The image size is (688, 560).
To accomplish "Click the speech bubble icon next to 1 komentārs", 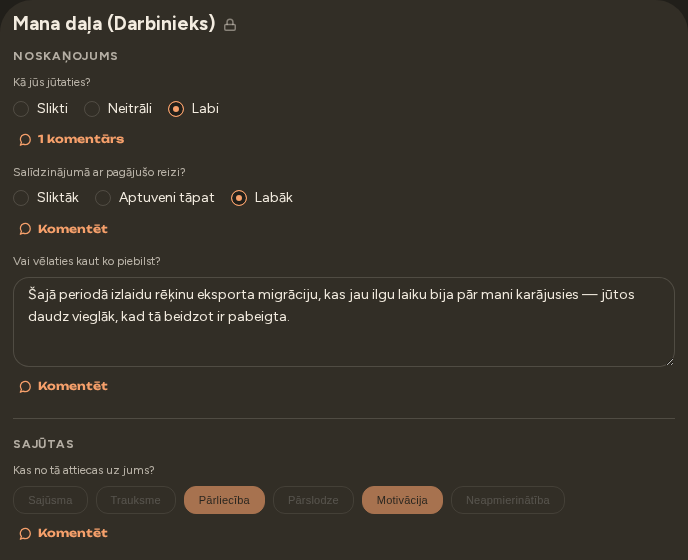I will [25, 140].
